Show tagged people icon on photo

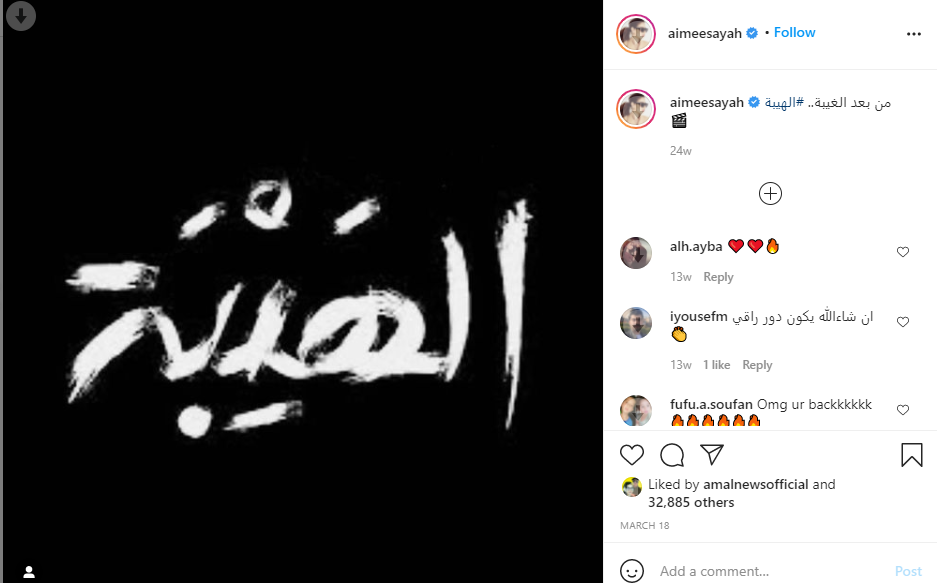coord(29,572)
